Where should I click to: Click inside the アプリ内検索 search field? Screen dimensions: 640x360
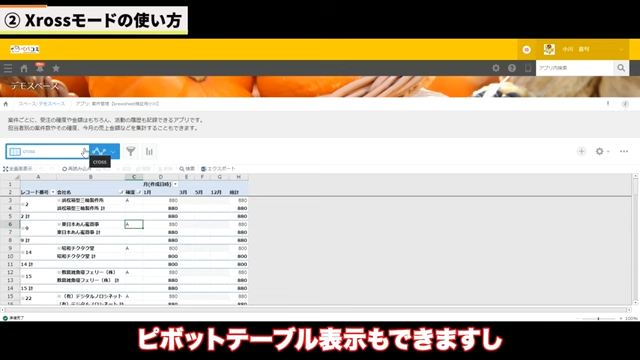[x=575, y=68]
